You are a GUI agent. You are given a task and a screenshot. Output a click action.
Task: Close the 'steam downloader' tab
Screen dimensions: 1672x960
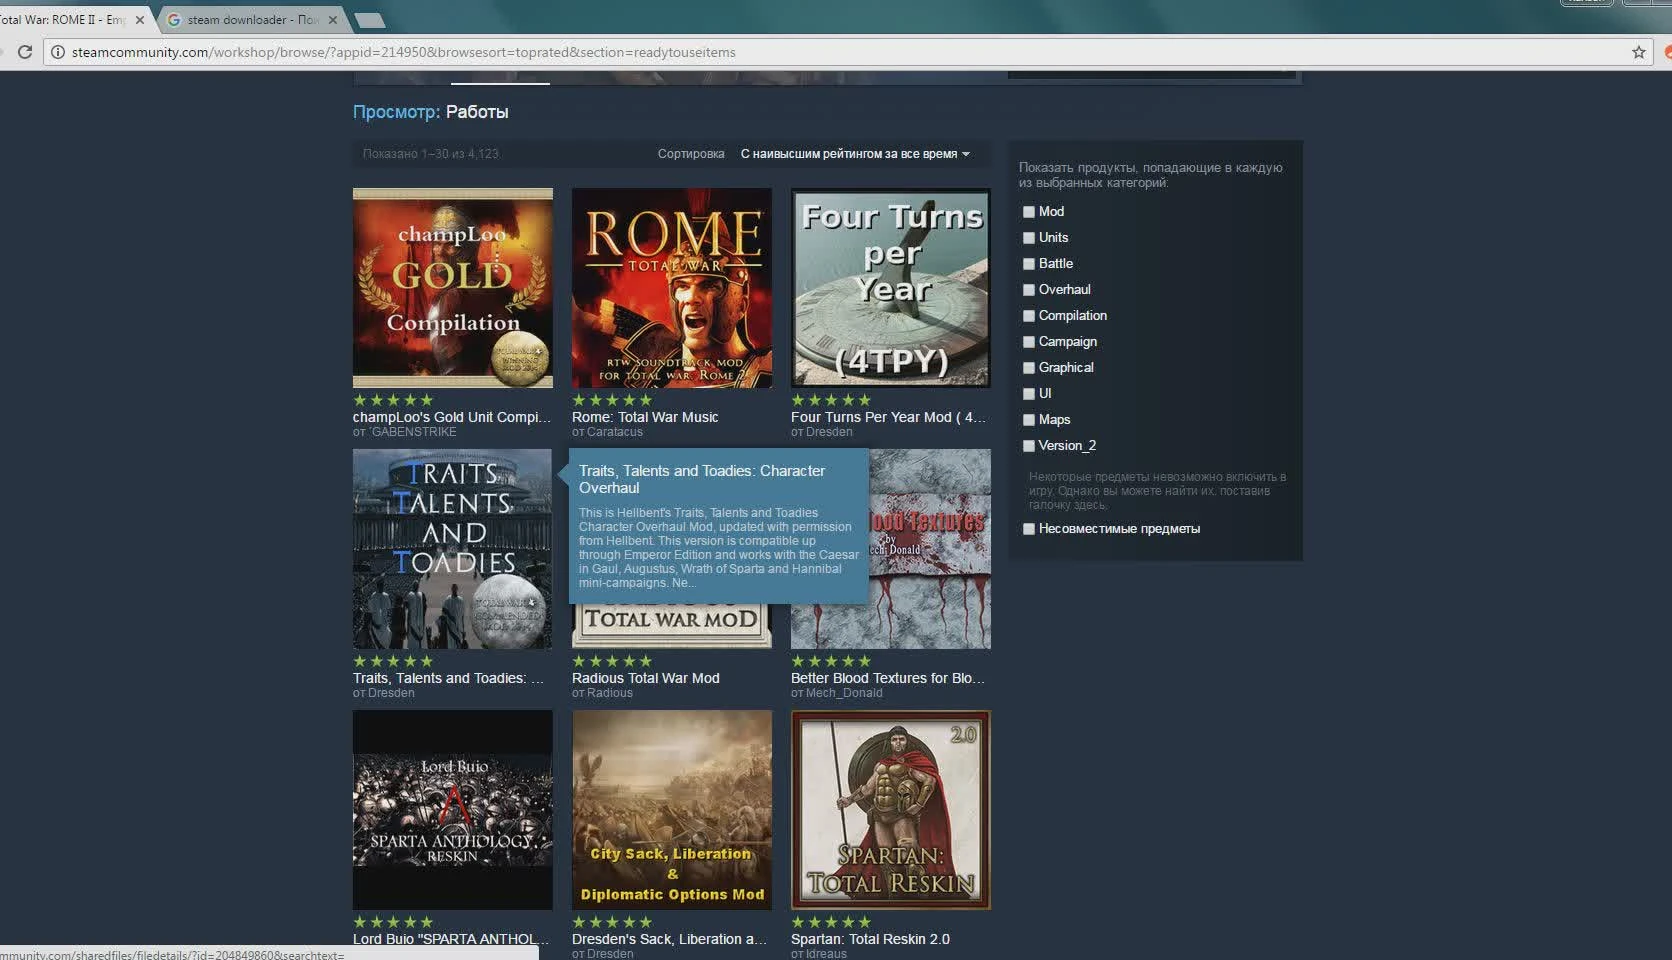333,18
